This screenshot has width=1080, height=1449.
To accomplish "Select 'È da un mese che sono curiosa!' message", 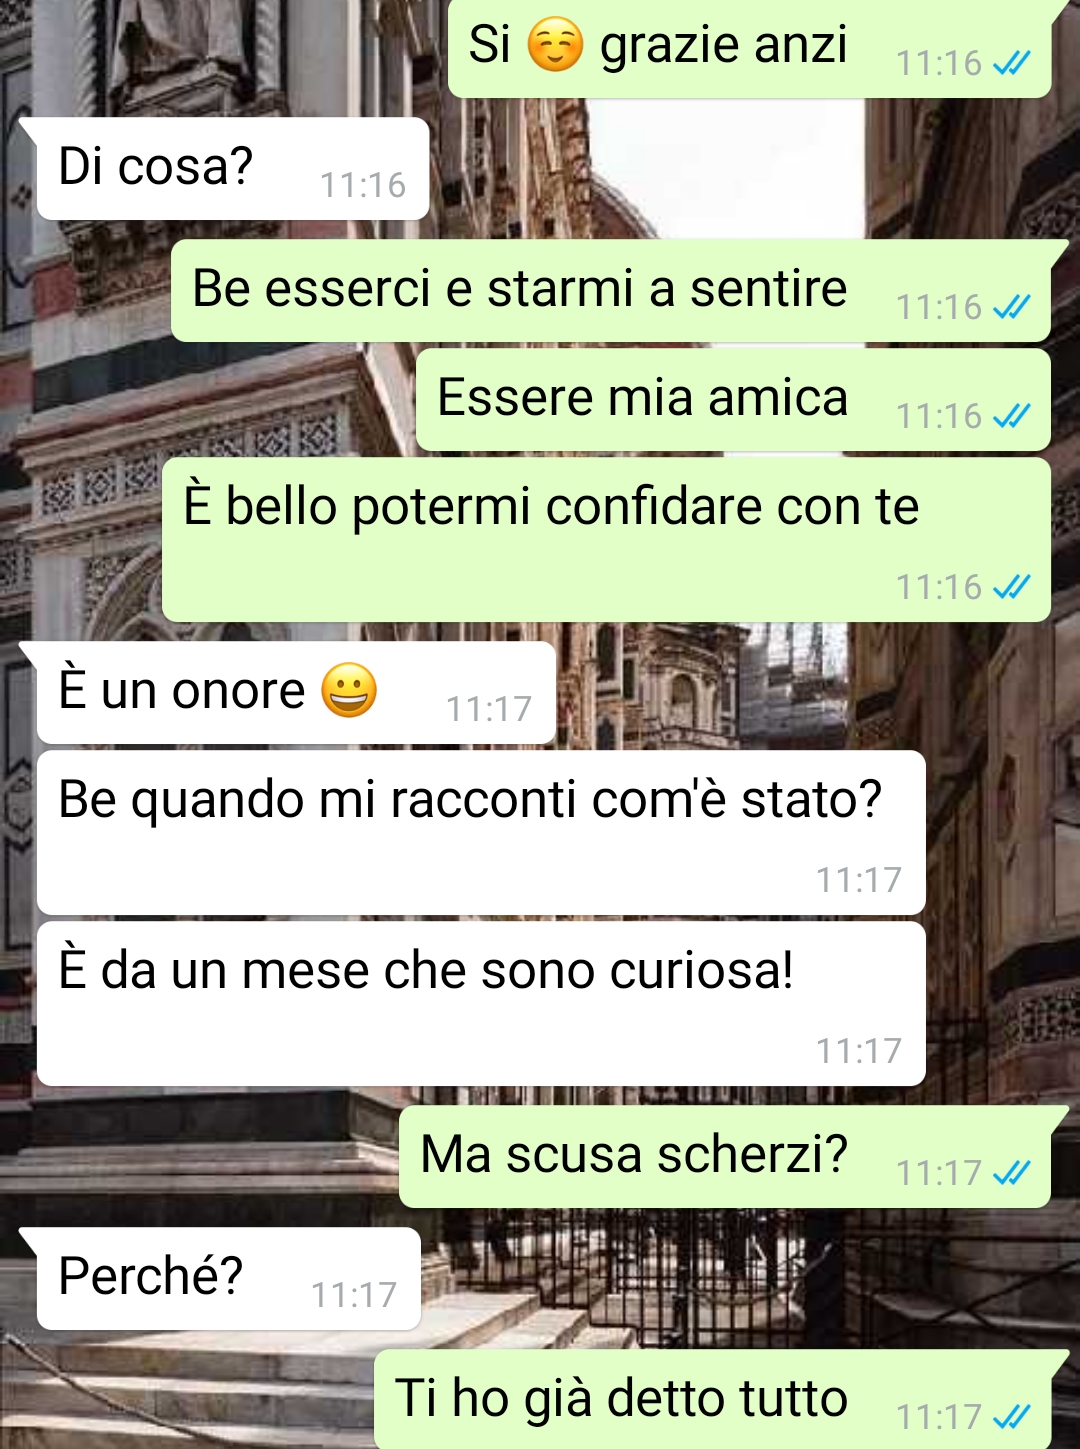I will [x=481, y=1003].
